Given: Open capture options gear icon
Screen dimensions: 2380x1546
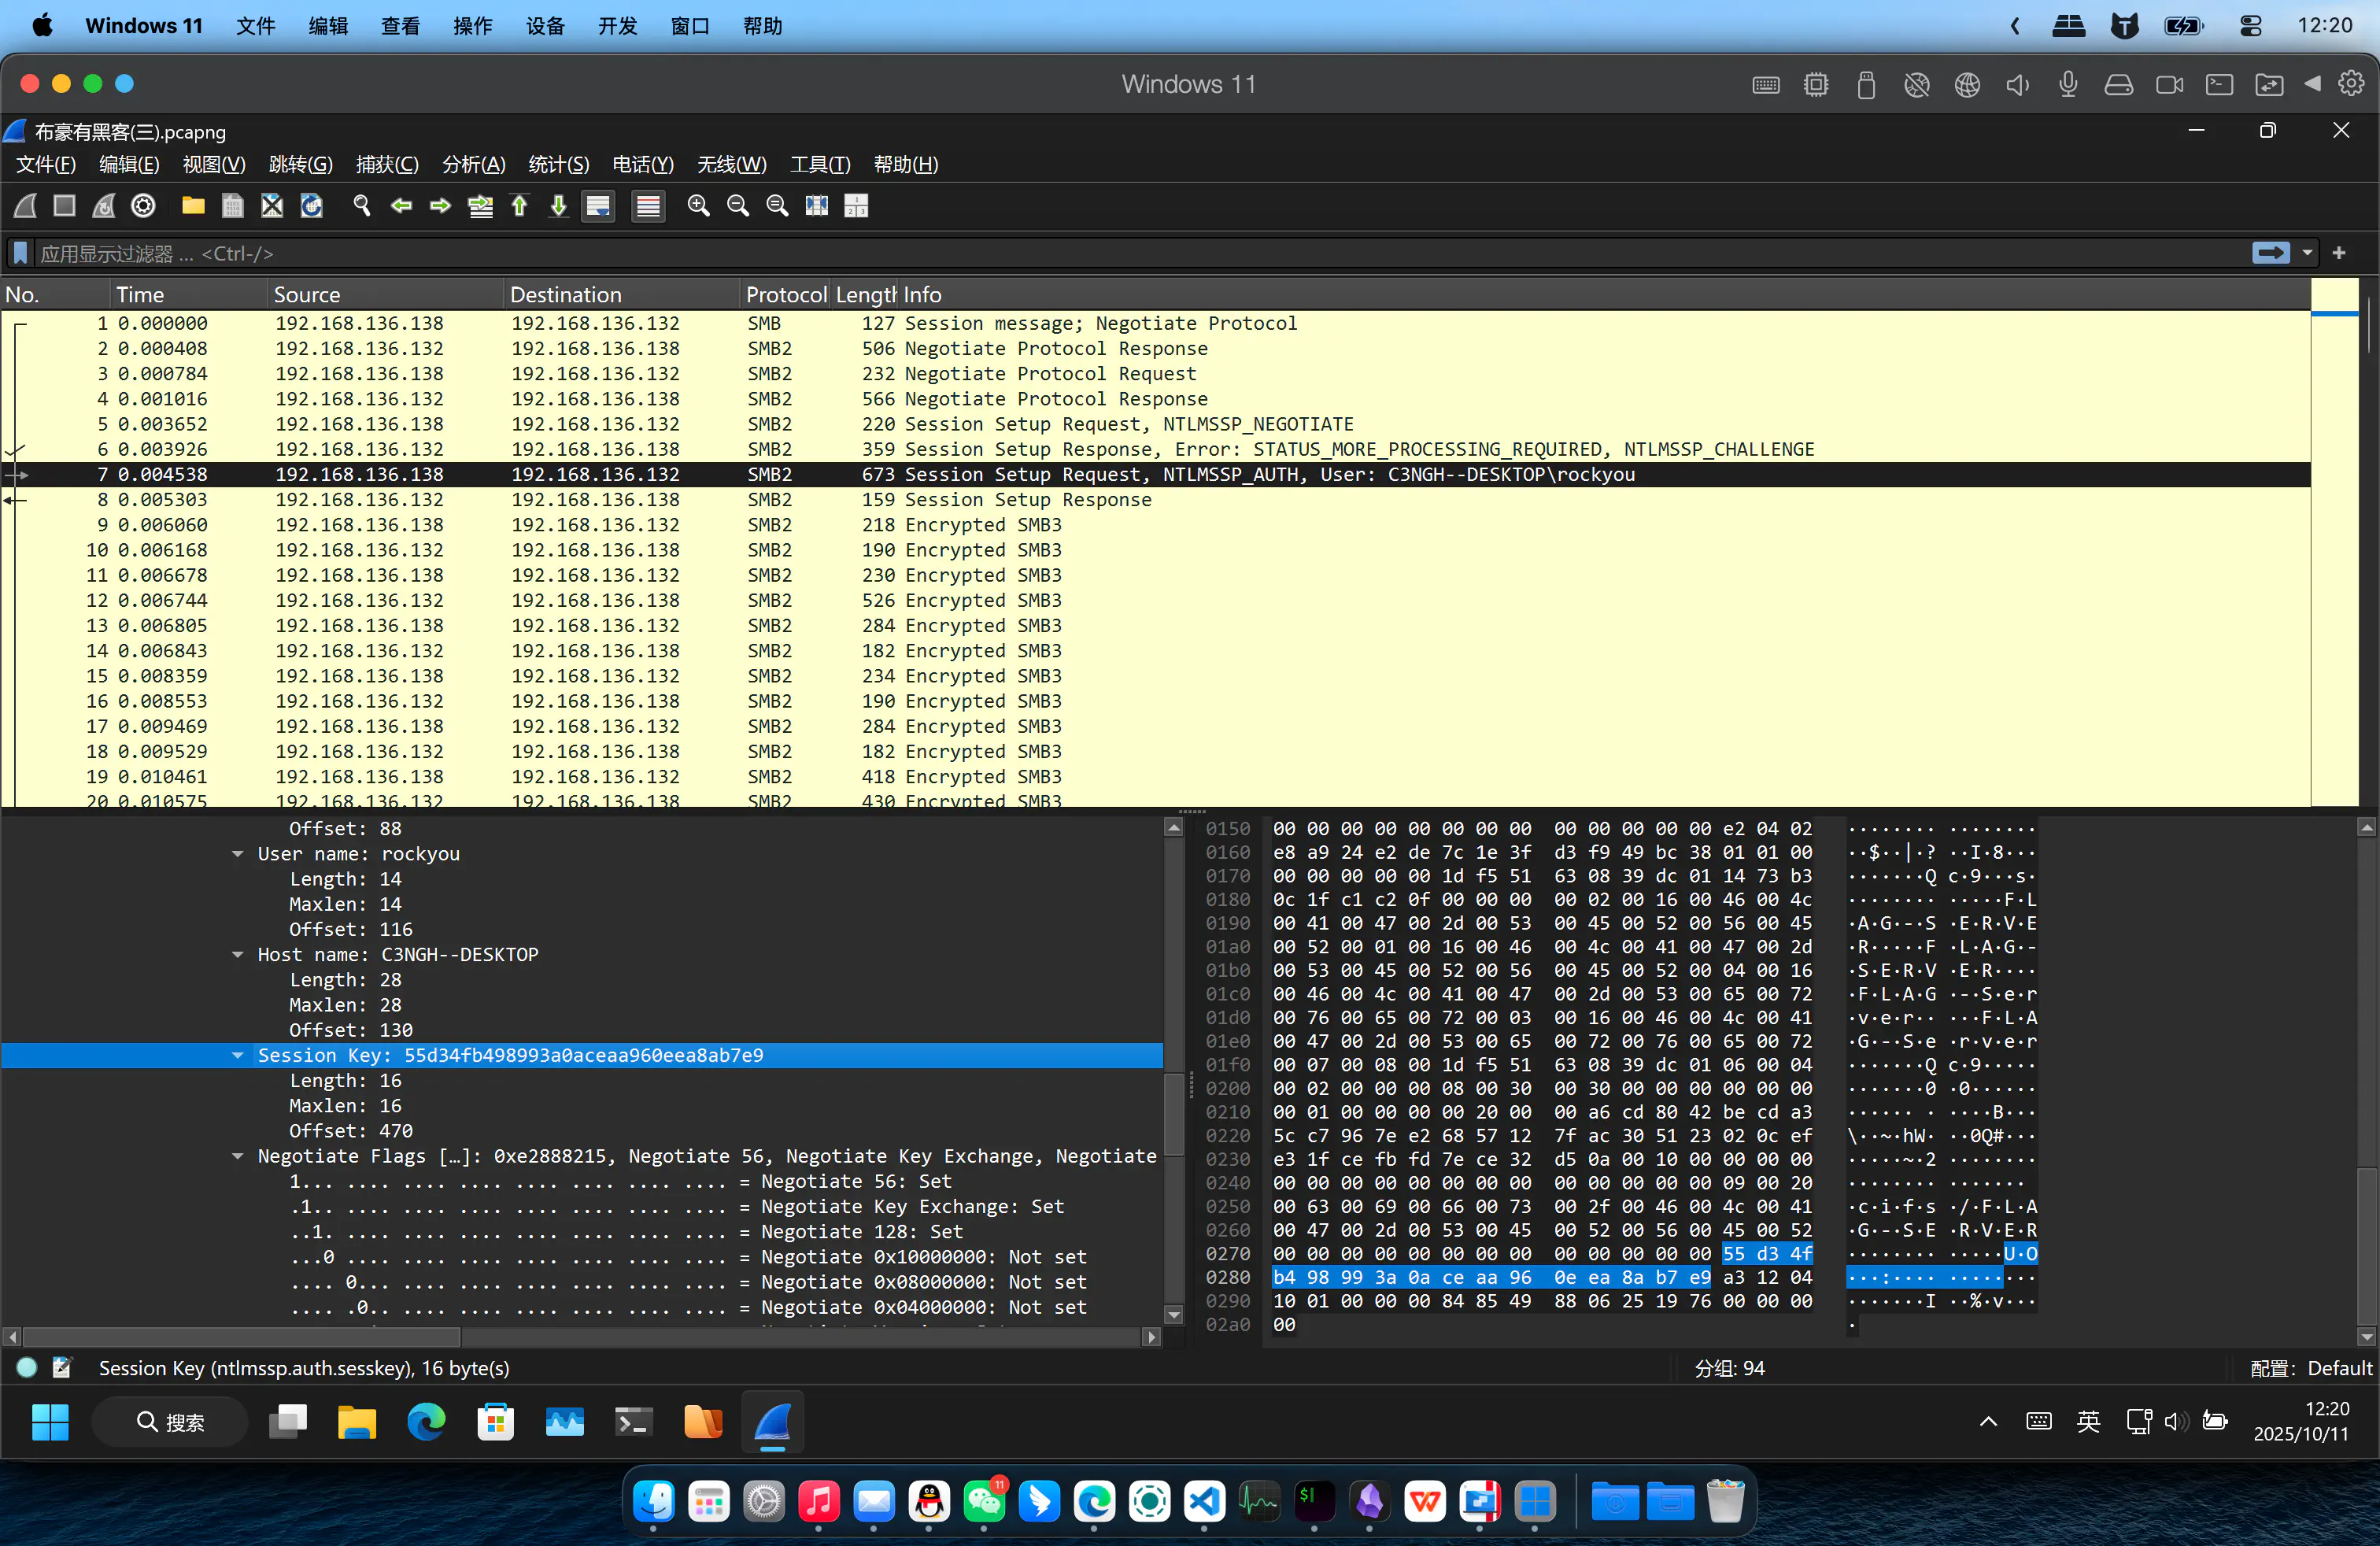Looking at the screenshot, I should pyautogui.click(x=144, y=206).
